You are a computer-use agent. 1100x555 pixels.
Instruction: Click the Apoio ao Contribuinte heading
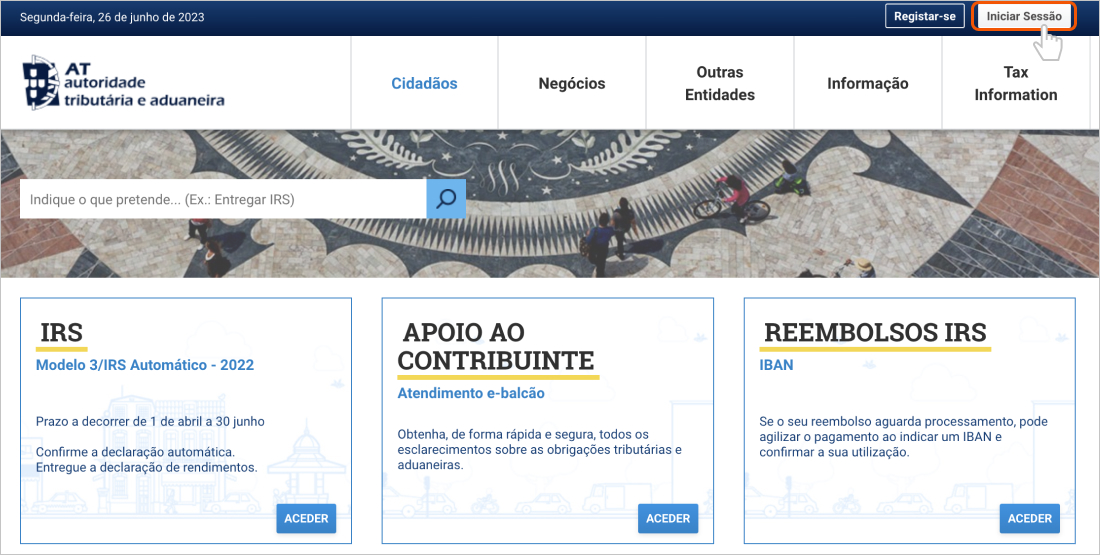[496, 346]
